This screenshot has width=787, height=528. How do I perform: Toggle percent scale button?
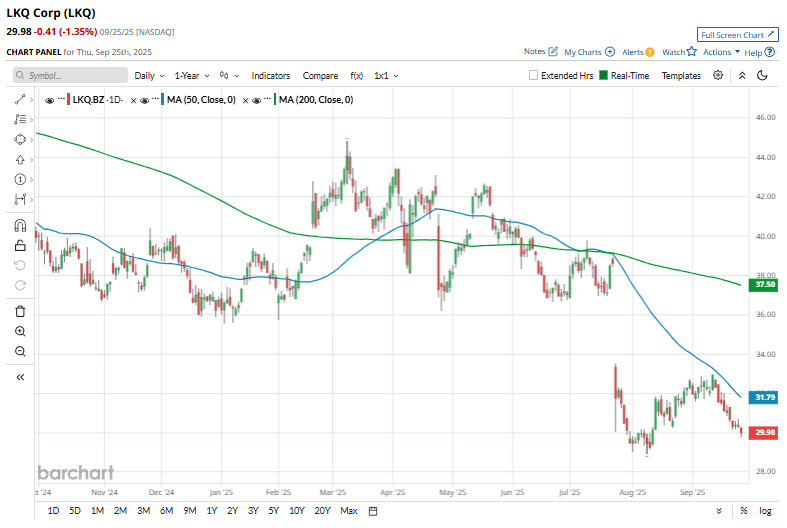pyautogui.click(x=743, y=511)
